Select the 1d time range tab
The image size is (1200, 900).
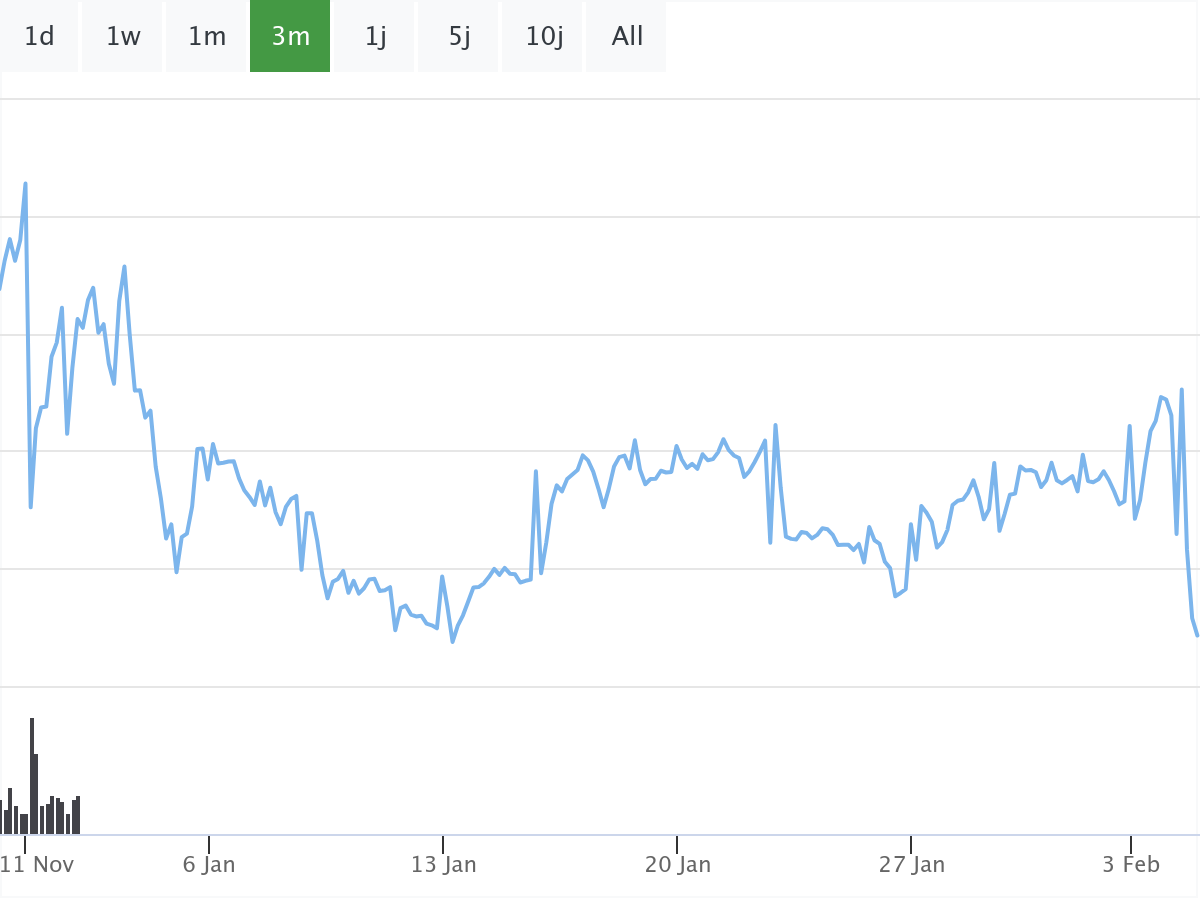pos(39,37)
